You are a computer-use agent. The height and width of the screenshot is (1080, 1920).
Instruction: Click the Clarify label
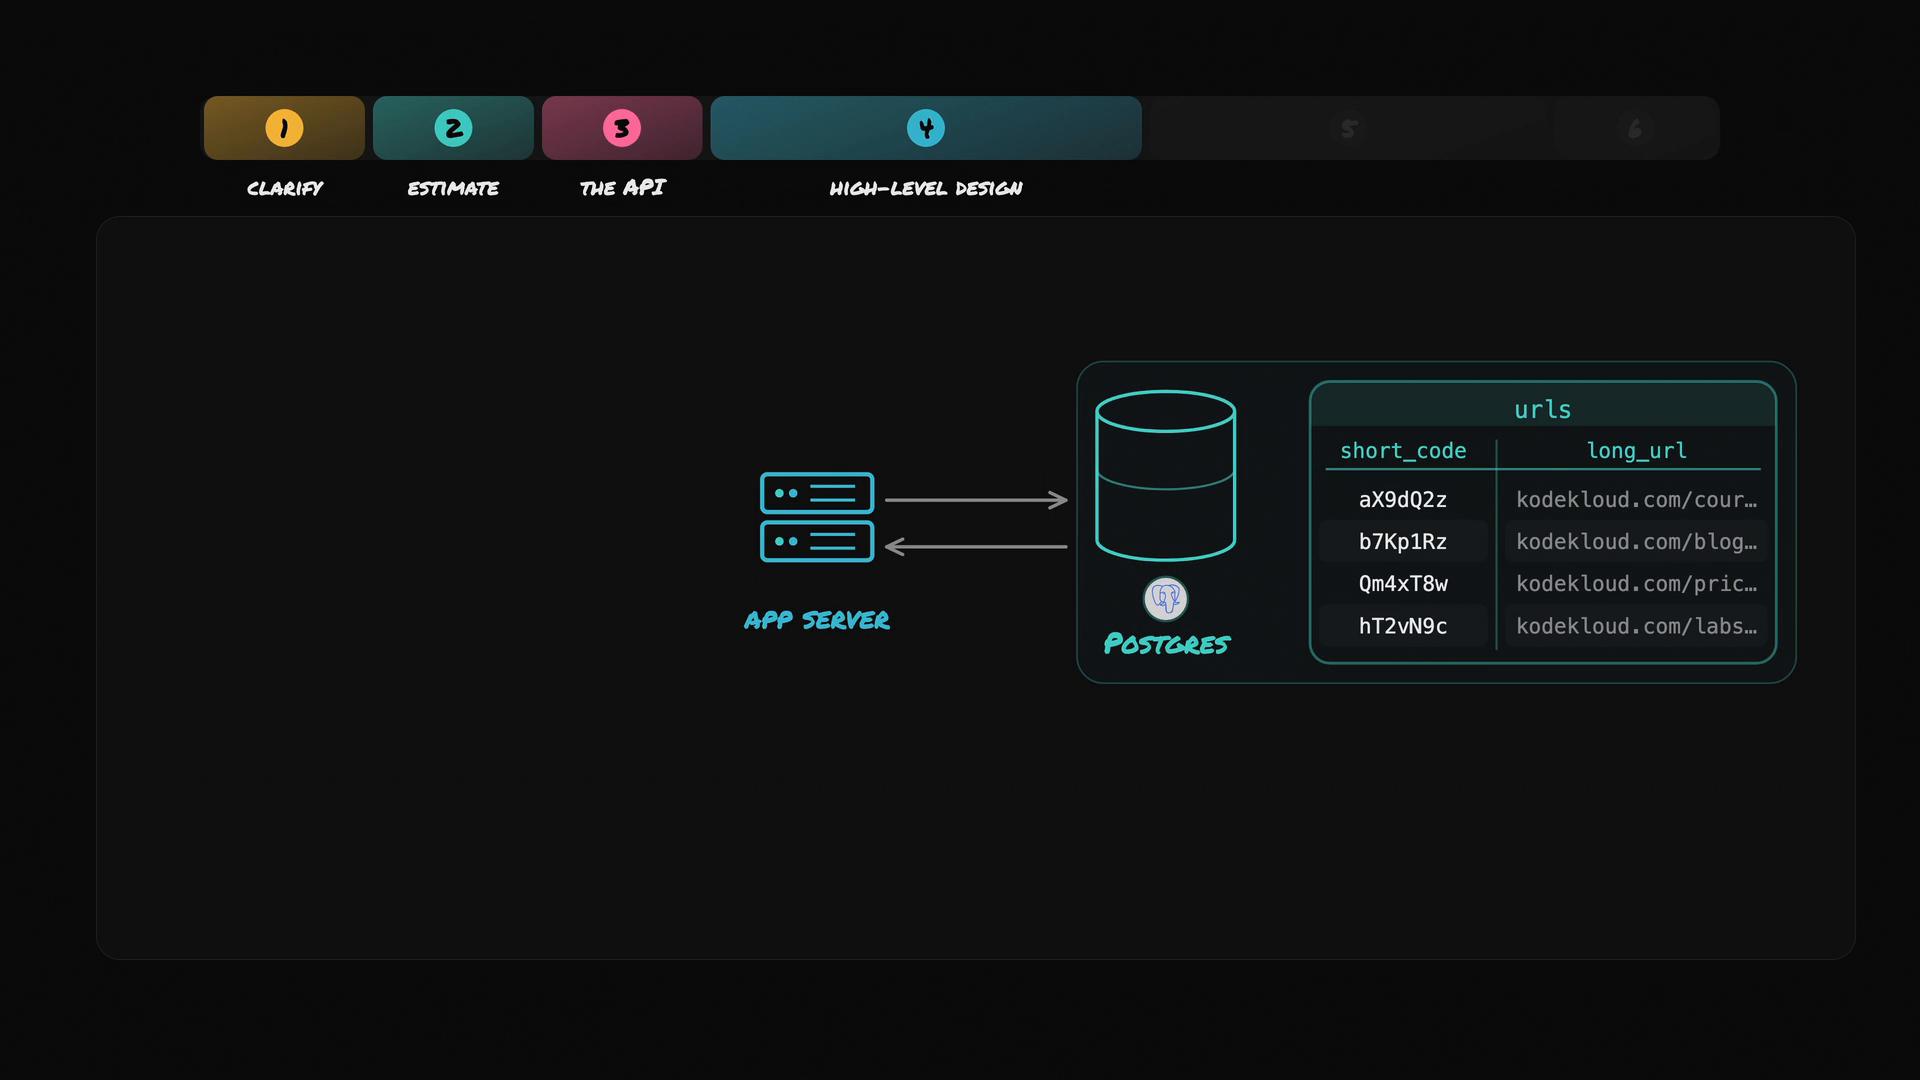[x=285, y=188]
